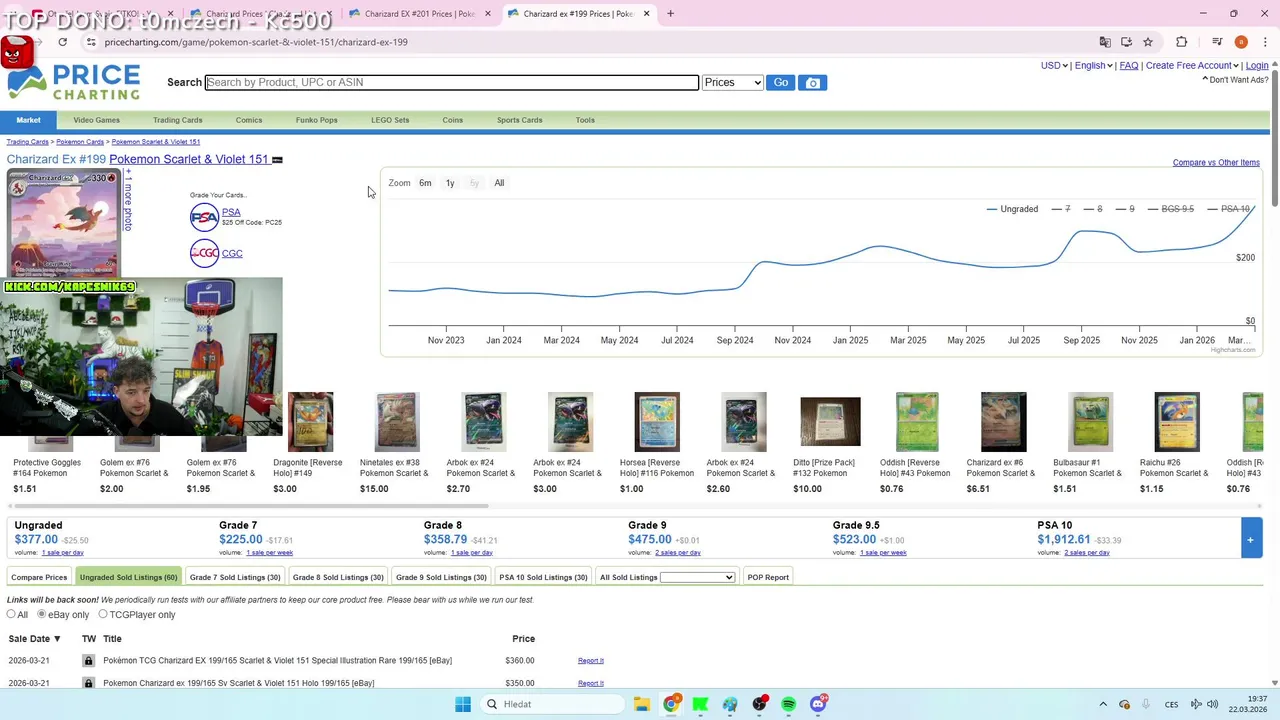1280x720 pixels.
Task: Open the All Sold Listings dropdown
Action: [697, 577]
